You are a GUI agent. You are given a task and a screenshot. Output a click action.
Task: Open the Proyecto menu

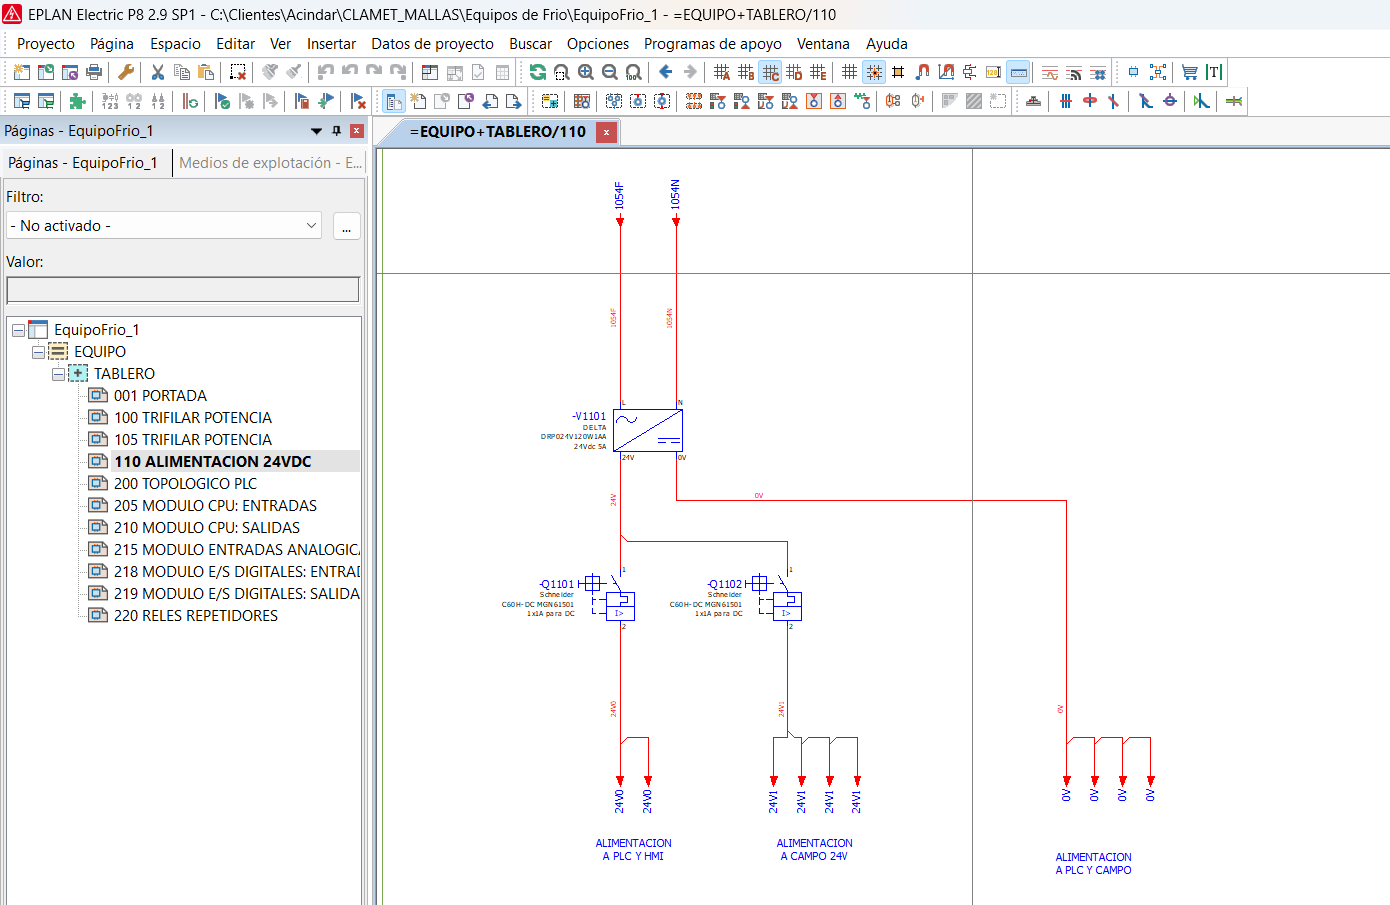point(46,44)
